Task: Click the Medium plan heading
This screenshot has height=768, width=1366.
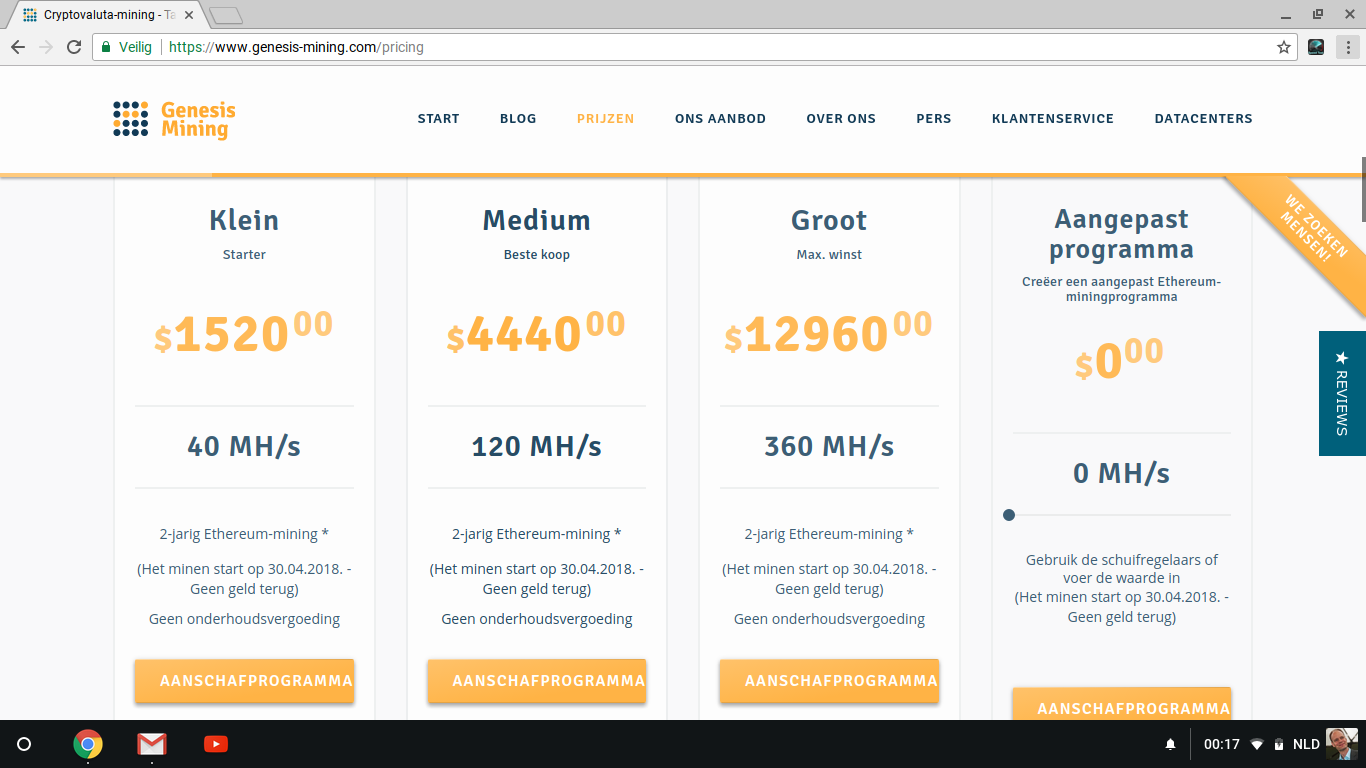Action: 537,220
